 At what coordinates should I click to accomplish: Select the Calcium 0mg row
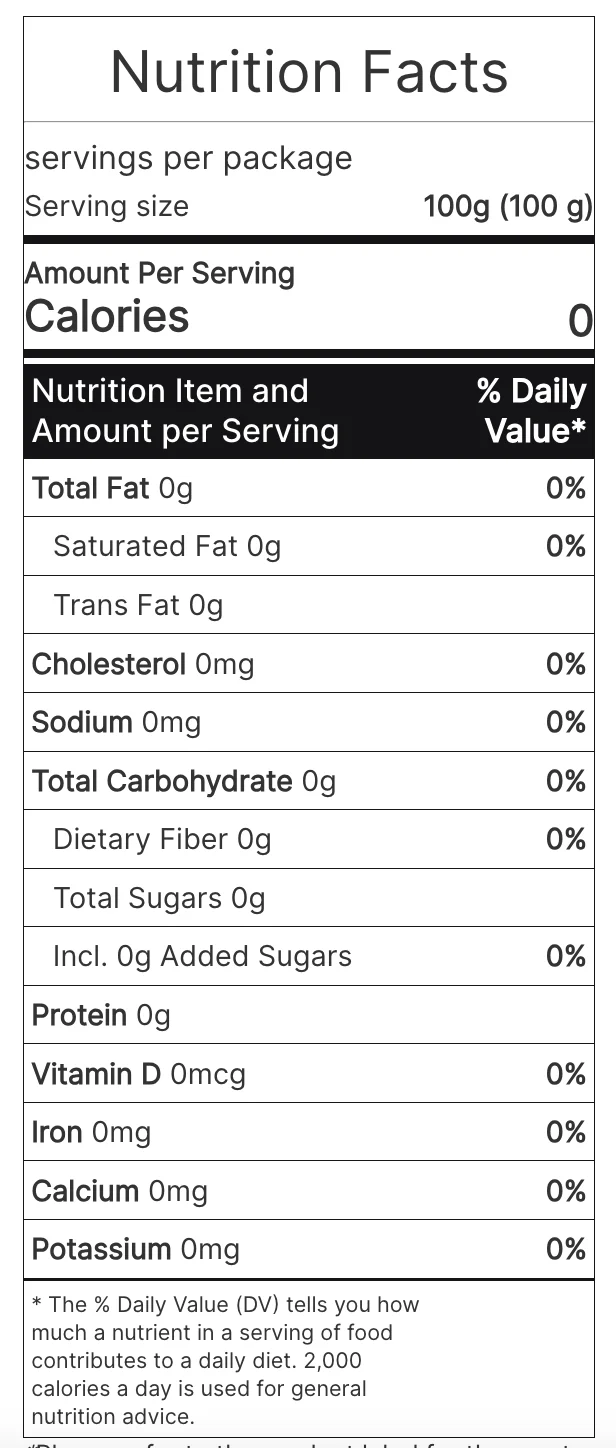(x=309, y=1191)
